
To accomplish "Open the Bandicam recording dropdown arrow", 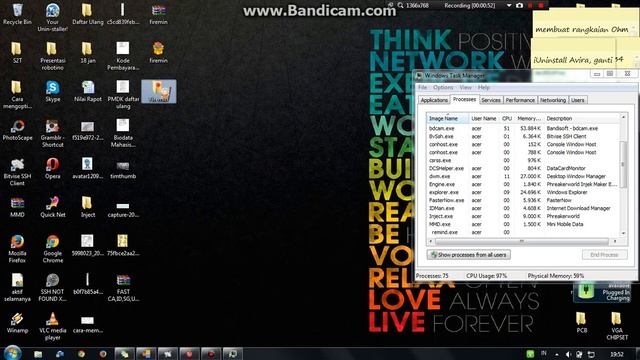I will point(509,5).
